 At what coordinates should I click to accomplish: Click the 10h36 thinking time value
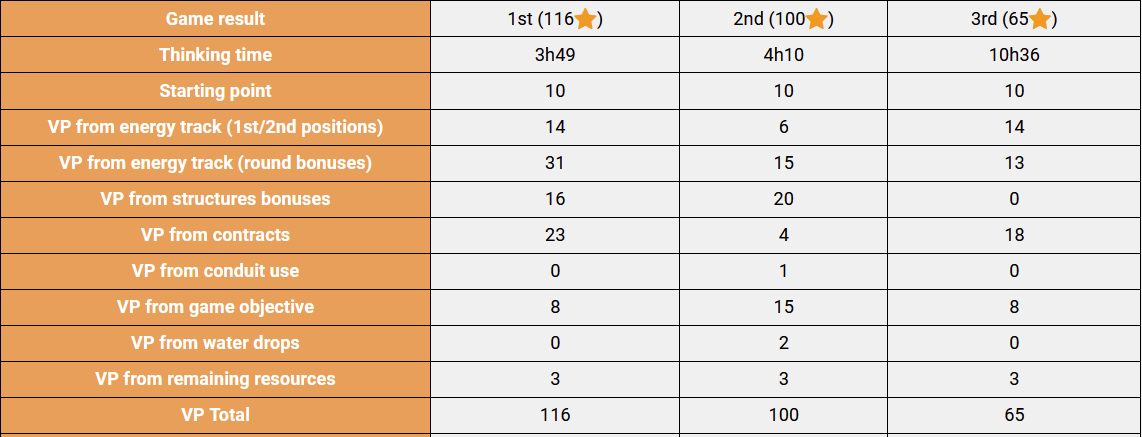click(1014, 55)
